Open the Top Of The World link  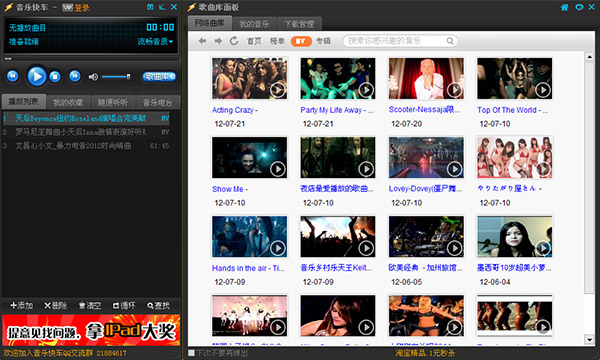(513, 110)
